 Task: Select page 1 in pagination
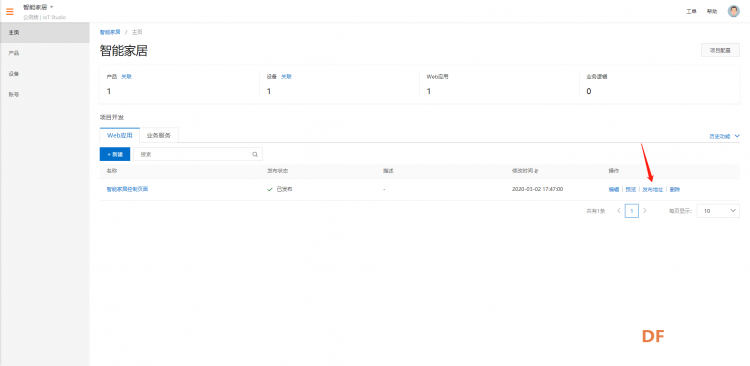tap(632, 211)
